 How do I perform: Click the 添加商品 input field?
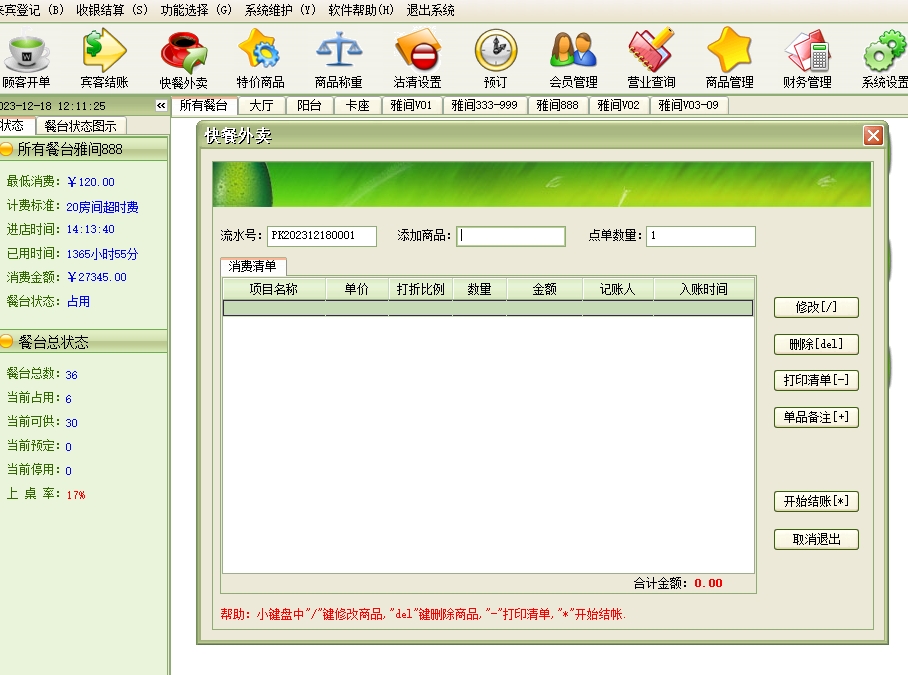tap(511, 237)
